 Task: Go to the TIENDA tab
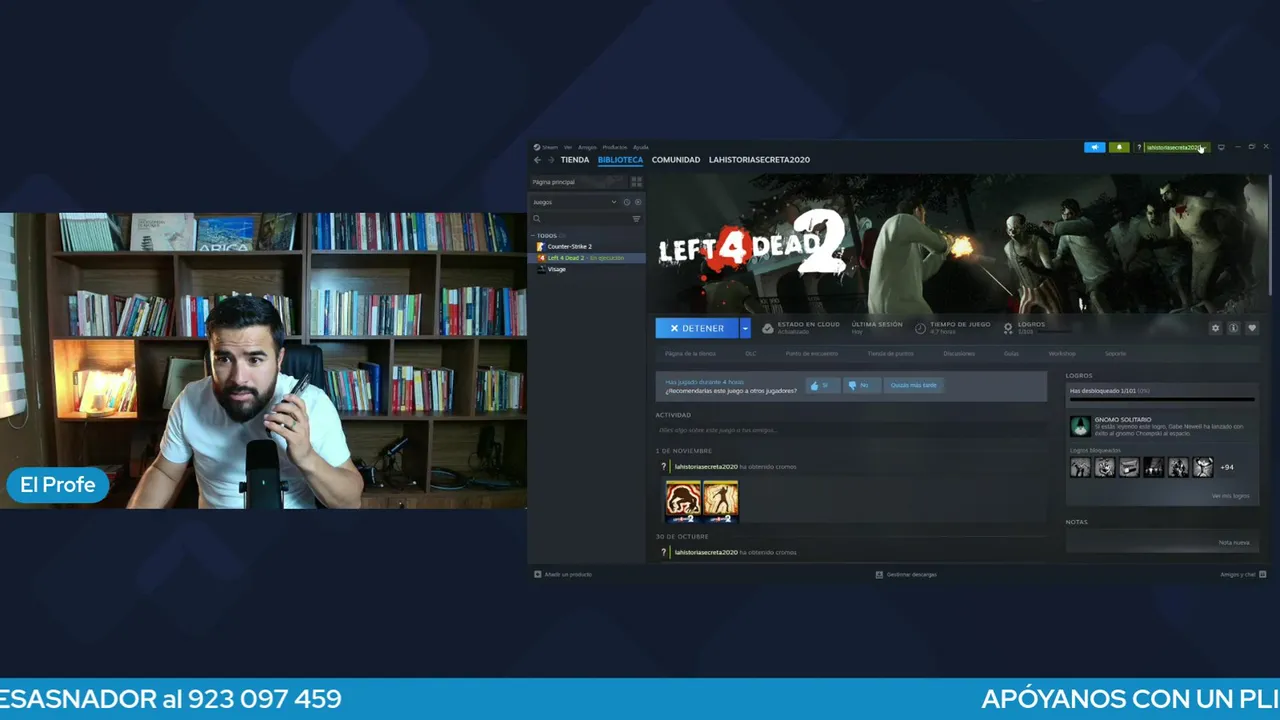pyautogui.click(x=575, y=160)
